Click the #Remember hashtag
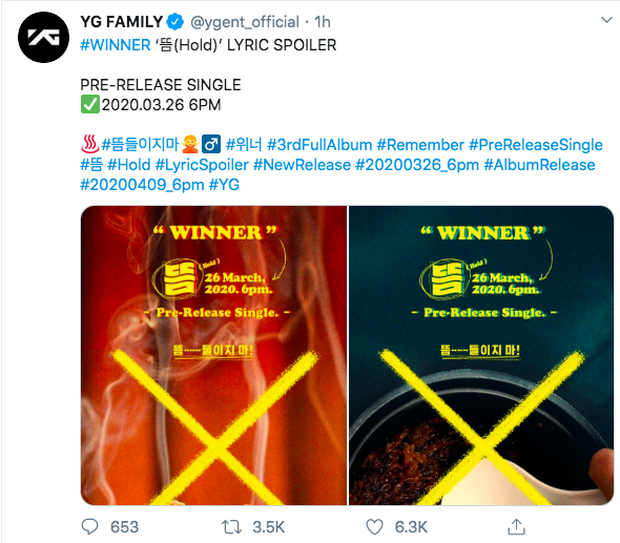This screenshot has height=543, width=620. (x=420, y=145)
